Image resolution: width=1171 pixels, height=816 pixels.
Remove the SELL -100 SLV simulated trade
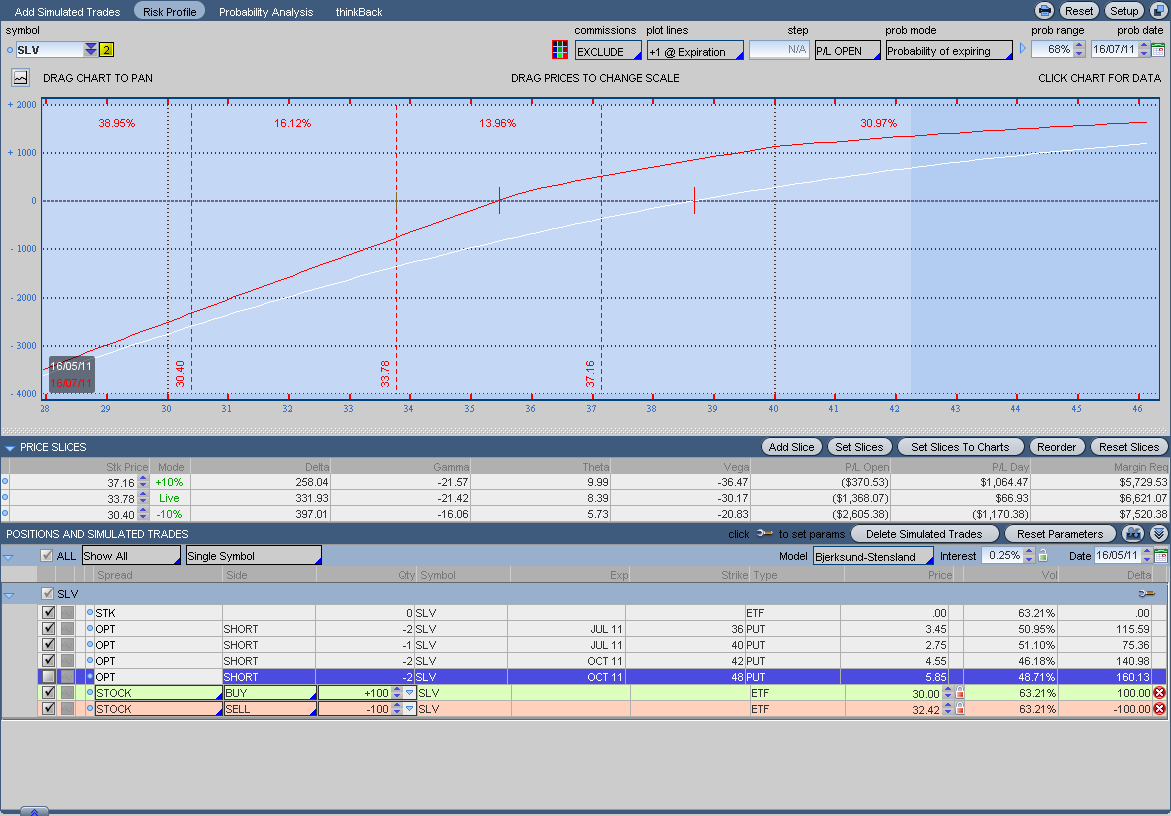tap(1159, 708)
